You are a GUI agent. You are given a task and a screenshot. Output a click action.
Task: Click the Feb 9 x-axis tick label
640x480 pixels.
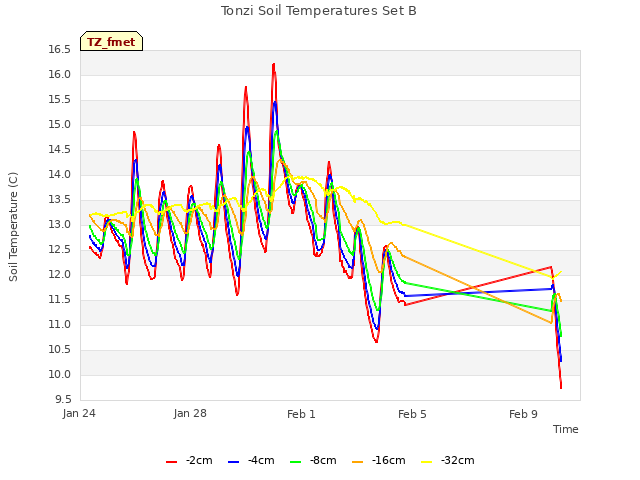point(523,414)
